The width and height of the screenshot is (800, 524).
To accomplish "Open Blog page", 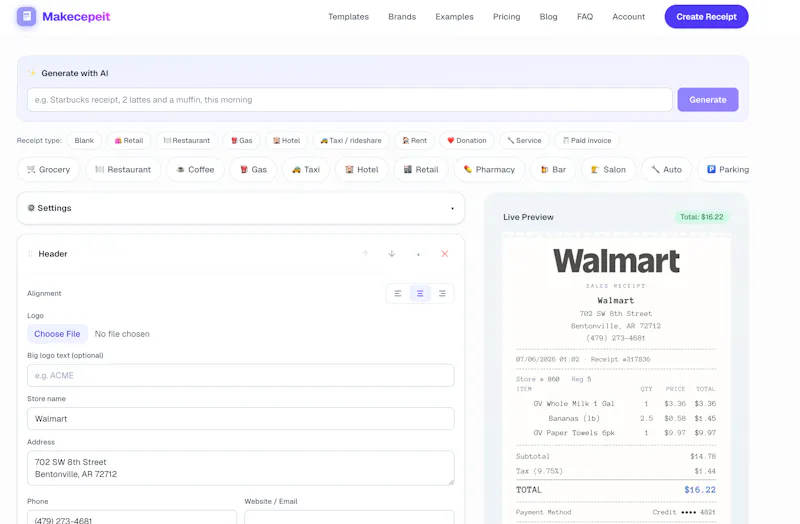I will click(548, 17).
